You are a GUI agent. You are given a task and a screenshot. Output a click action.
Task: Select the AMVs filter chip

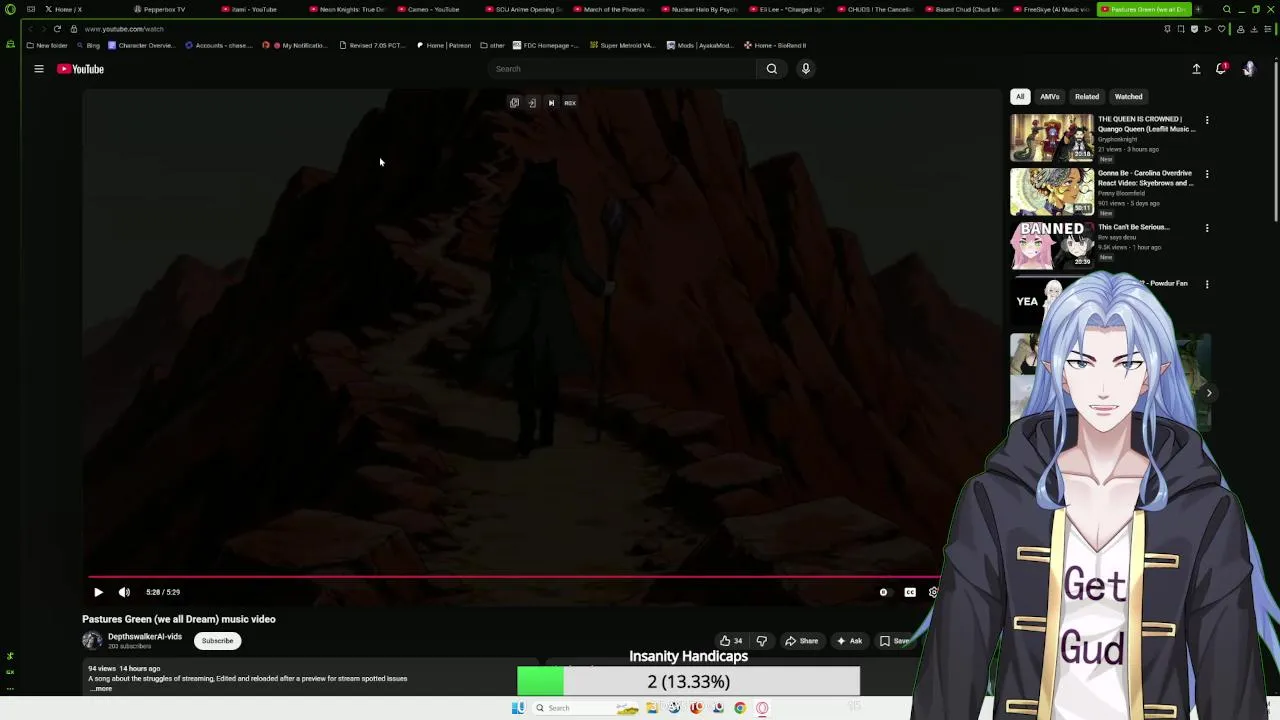coord(1049,97)
